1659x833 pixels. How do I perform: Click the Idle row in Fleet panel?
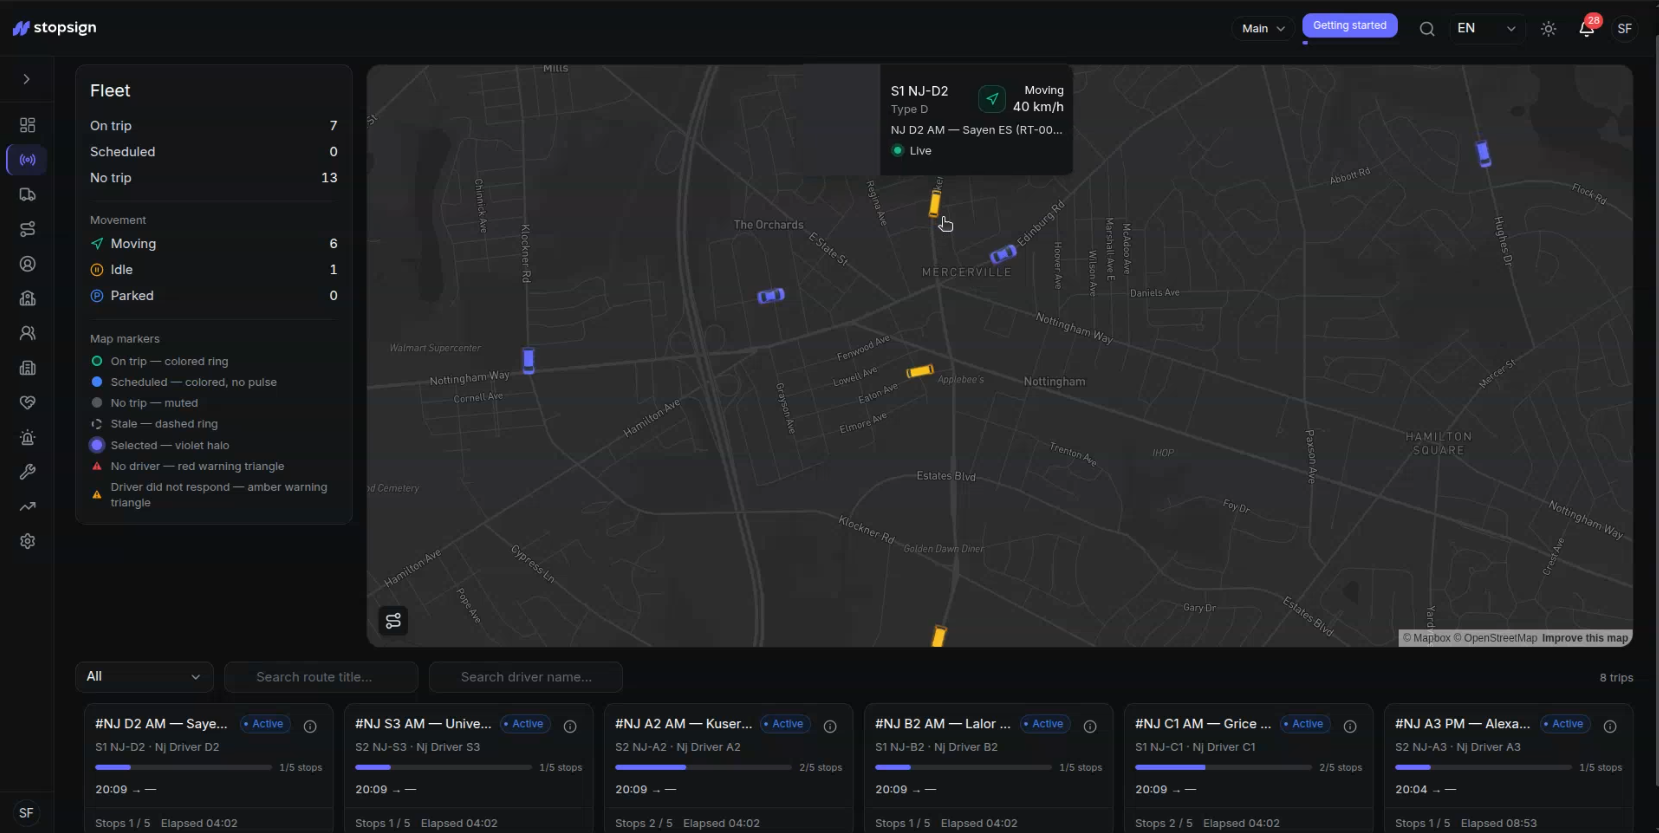(214, 270)
